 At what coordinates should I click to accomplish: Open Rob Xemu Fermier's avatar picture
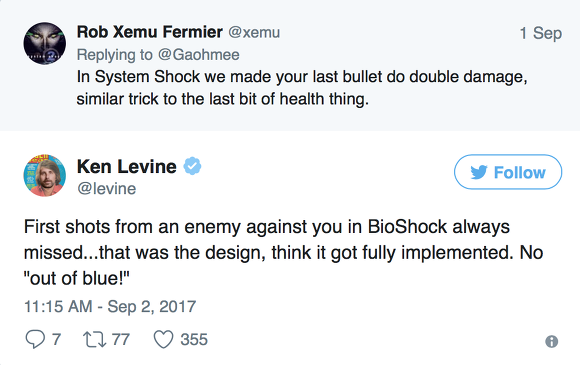click(45, 43)
